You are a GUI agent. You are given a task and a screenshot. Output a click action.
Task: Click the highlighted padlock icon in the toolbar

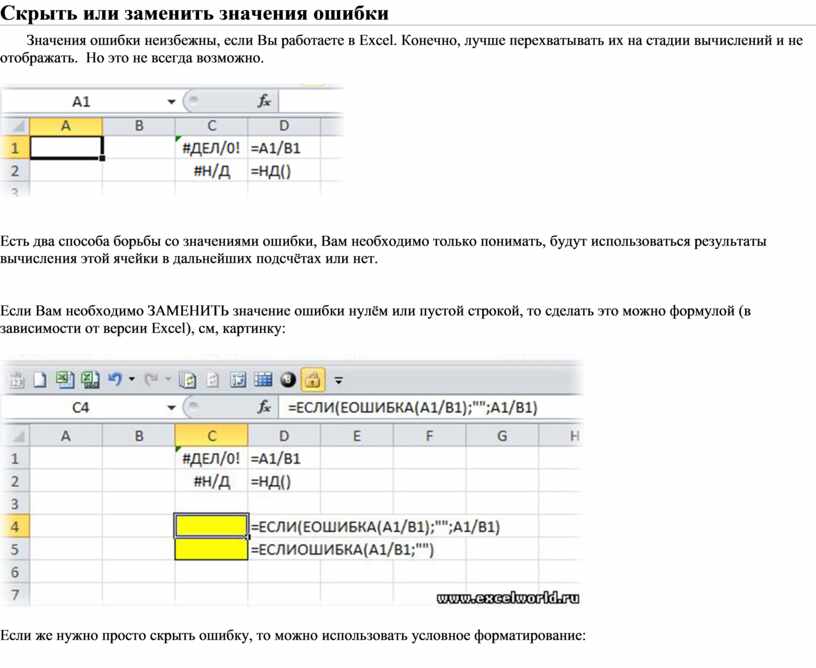[x=313, y=380]
